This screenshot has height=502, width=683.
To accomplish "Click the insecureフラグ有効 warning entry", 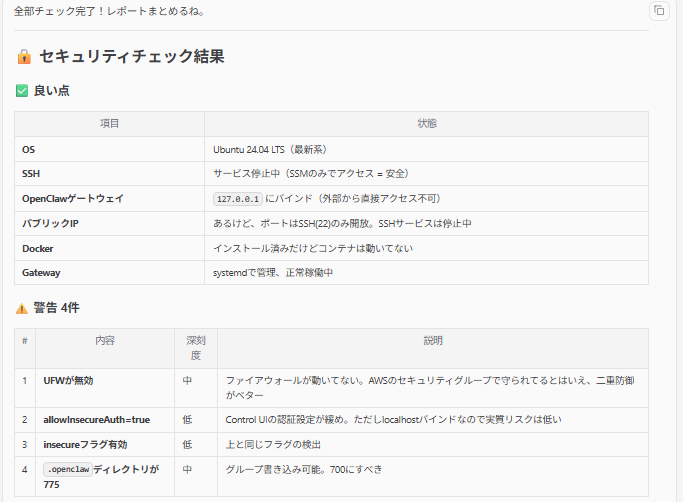I will pos(85,444).
